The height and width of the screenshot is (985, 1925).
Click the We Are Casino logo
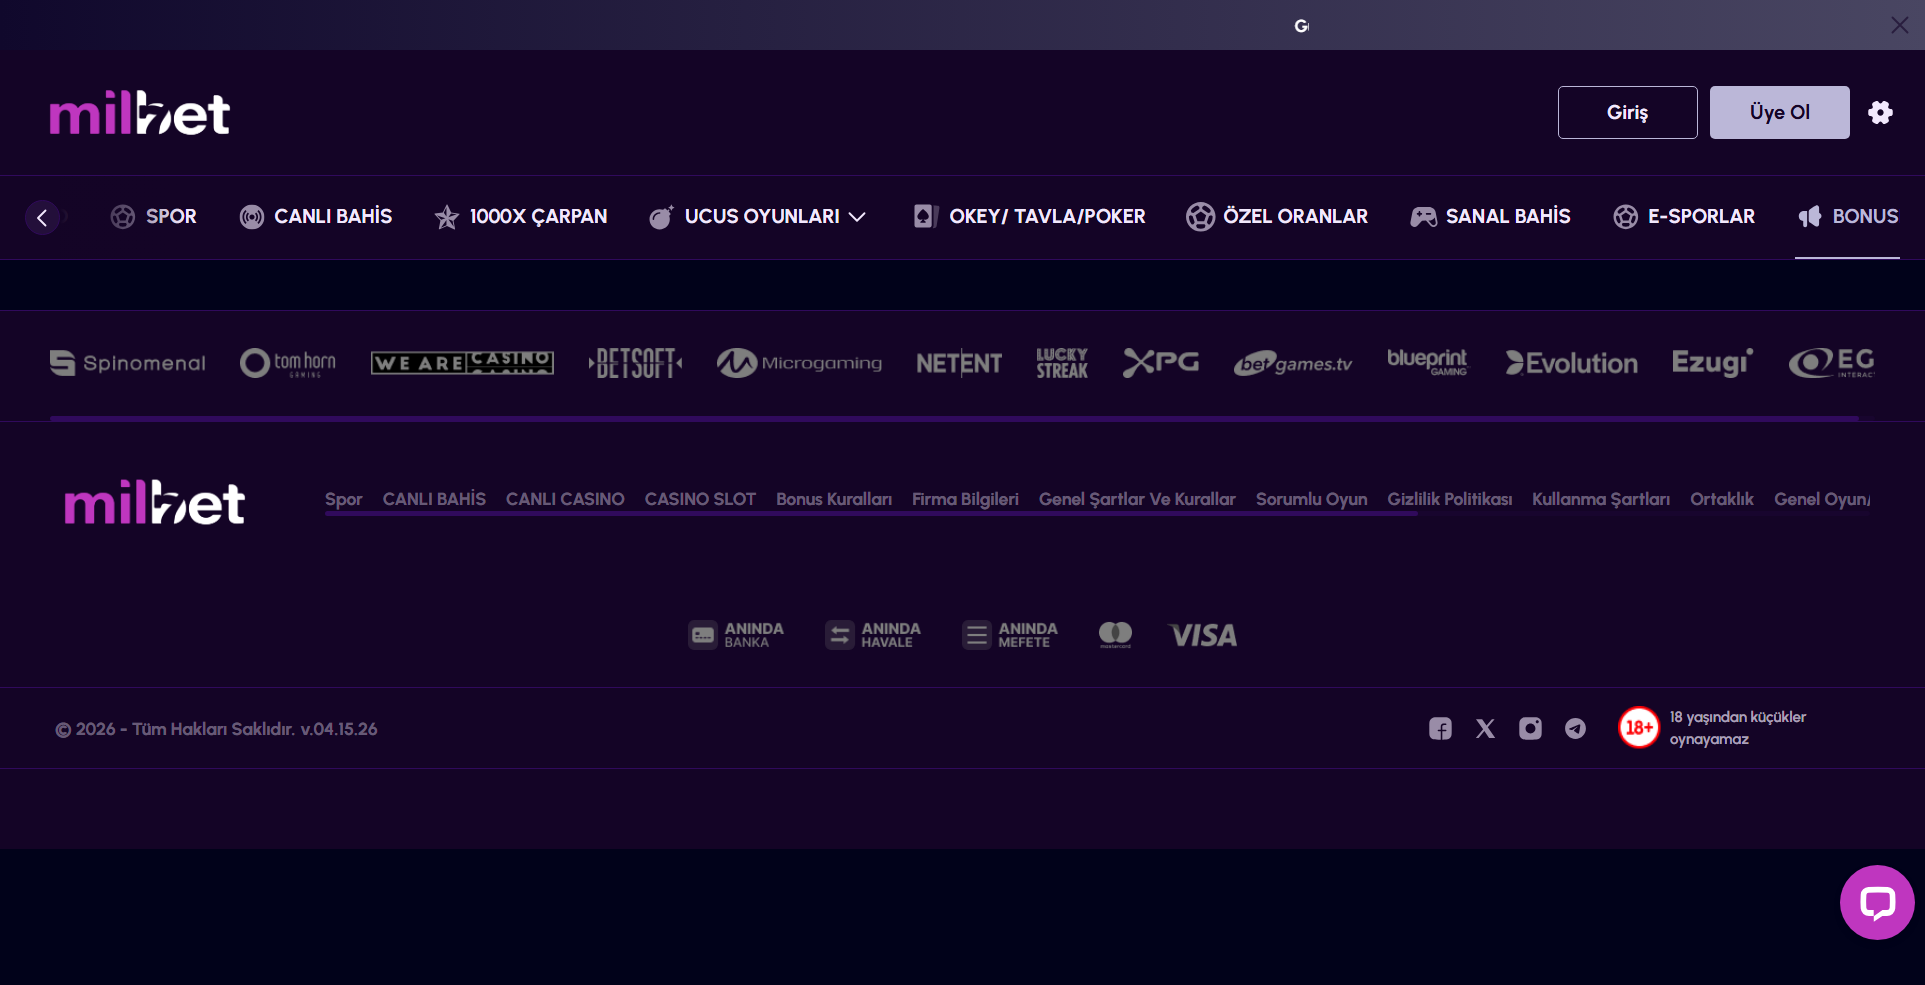462,363
